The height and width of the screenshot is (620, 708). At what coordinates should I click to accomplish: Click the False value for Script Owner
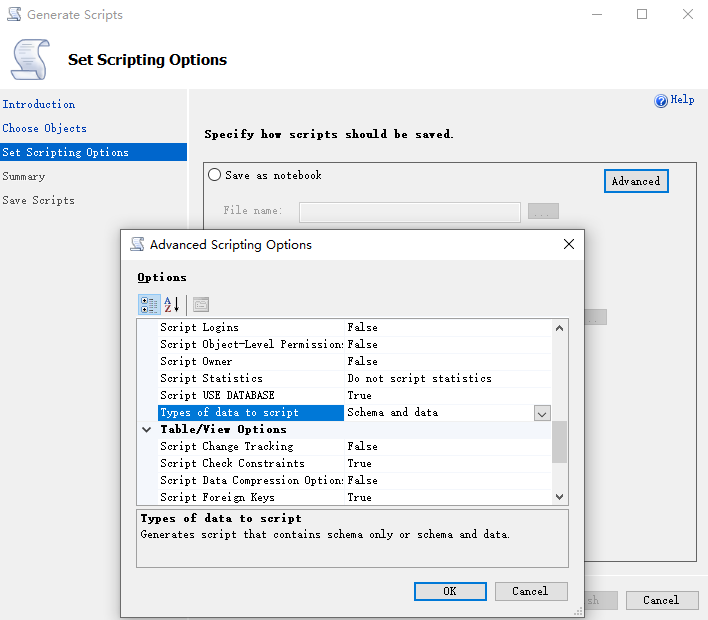pyautogui.click(x=362, y=362)
